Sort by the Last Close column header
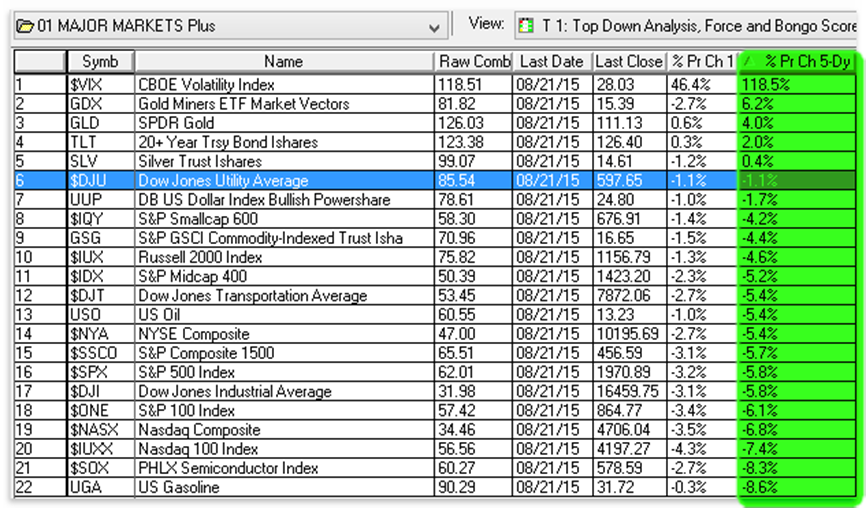866x508 pixels. (x=630, y=61)
